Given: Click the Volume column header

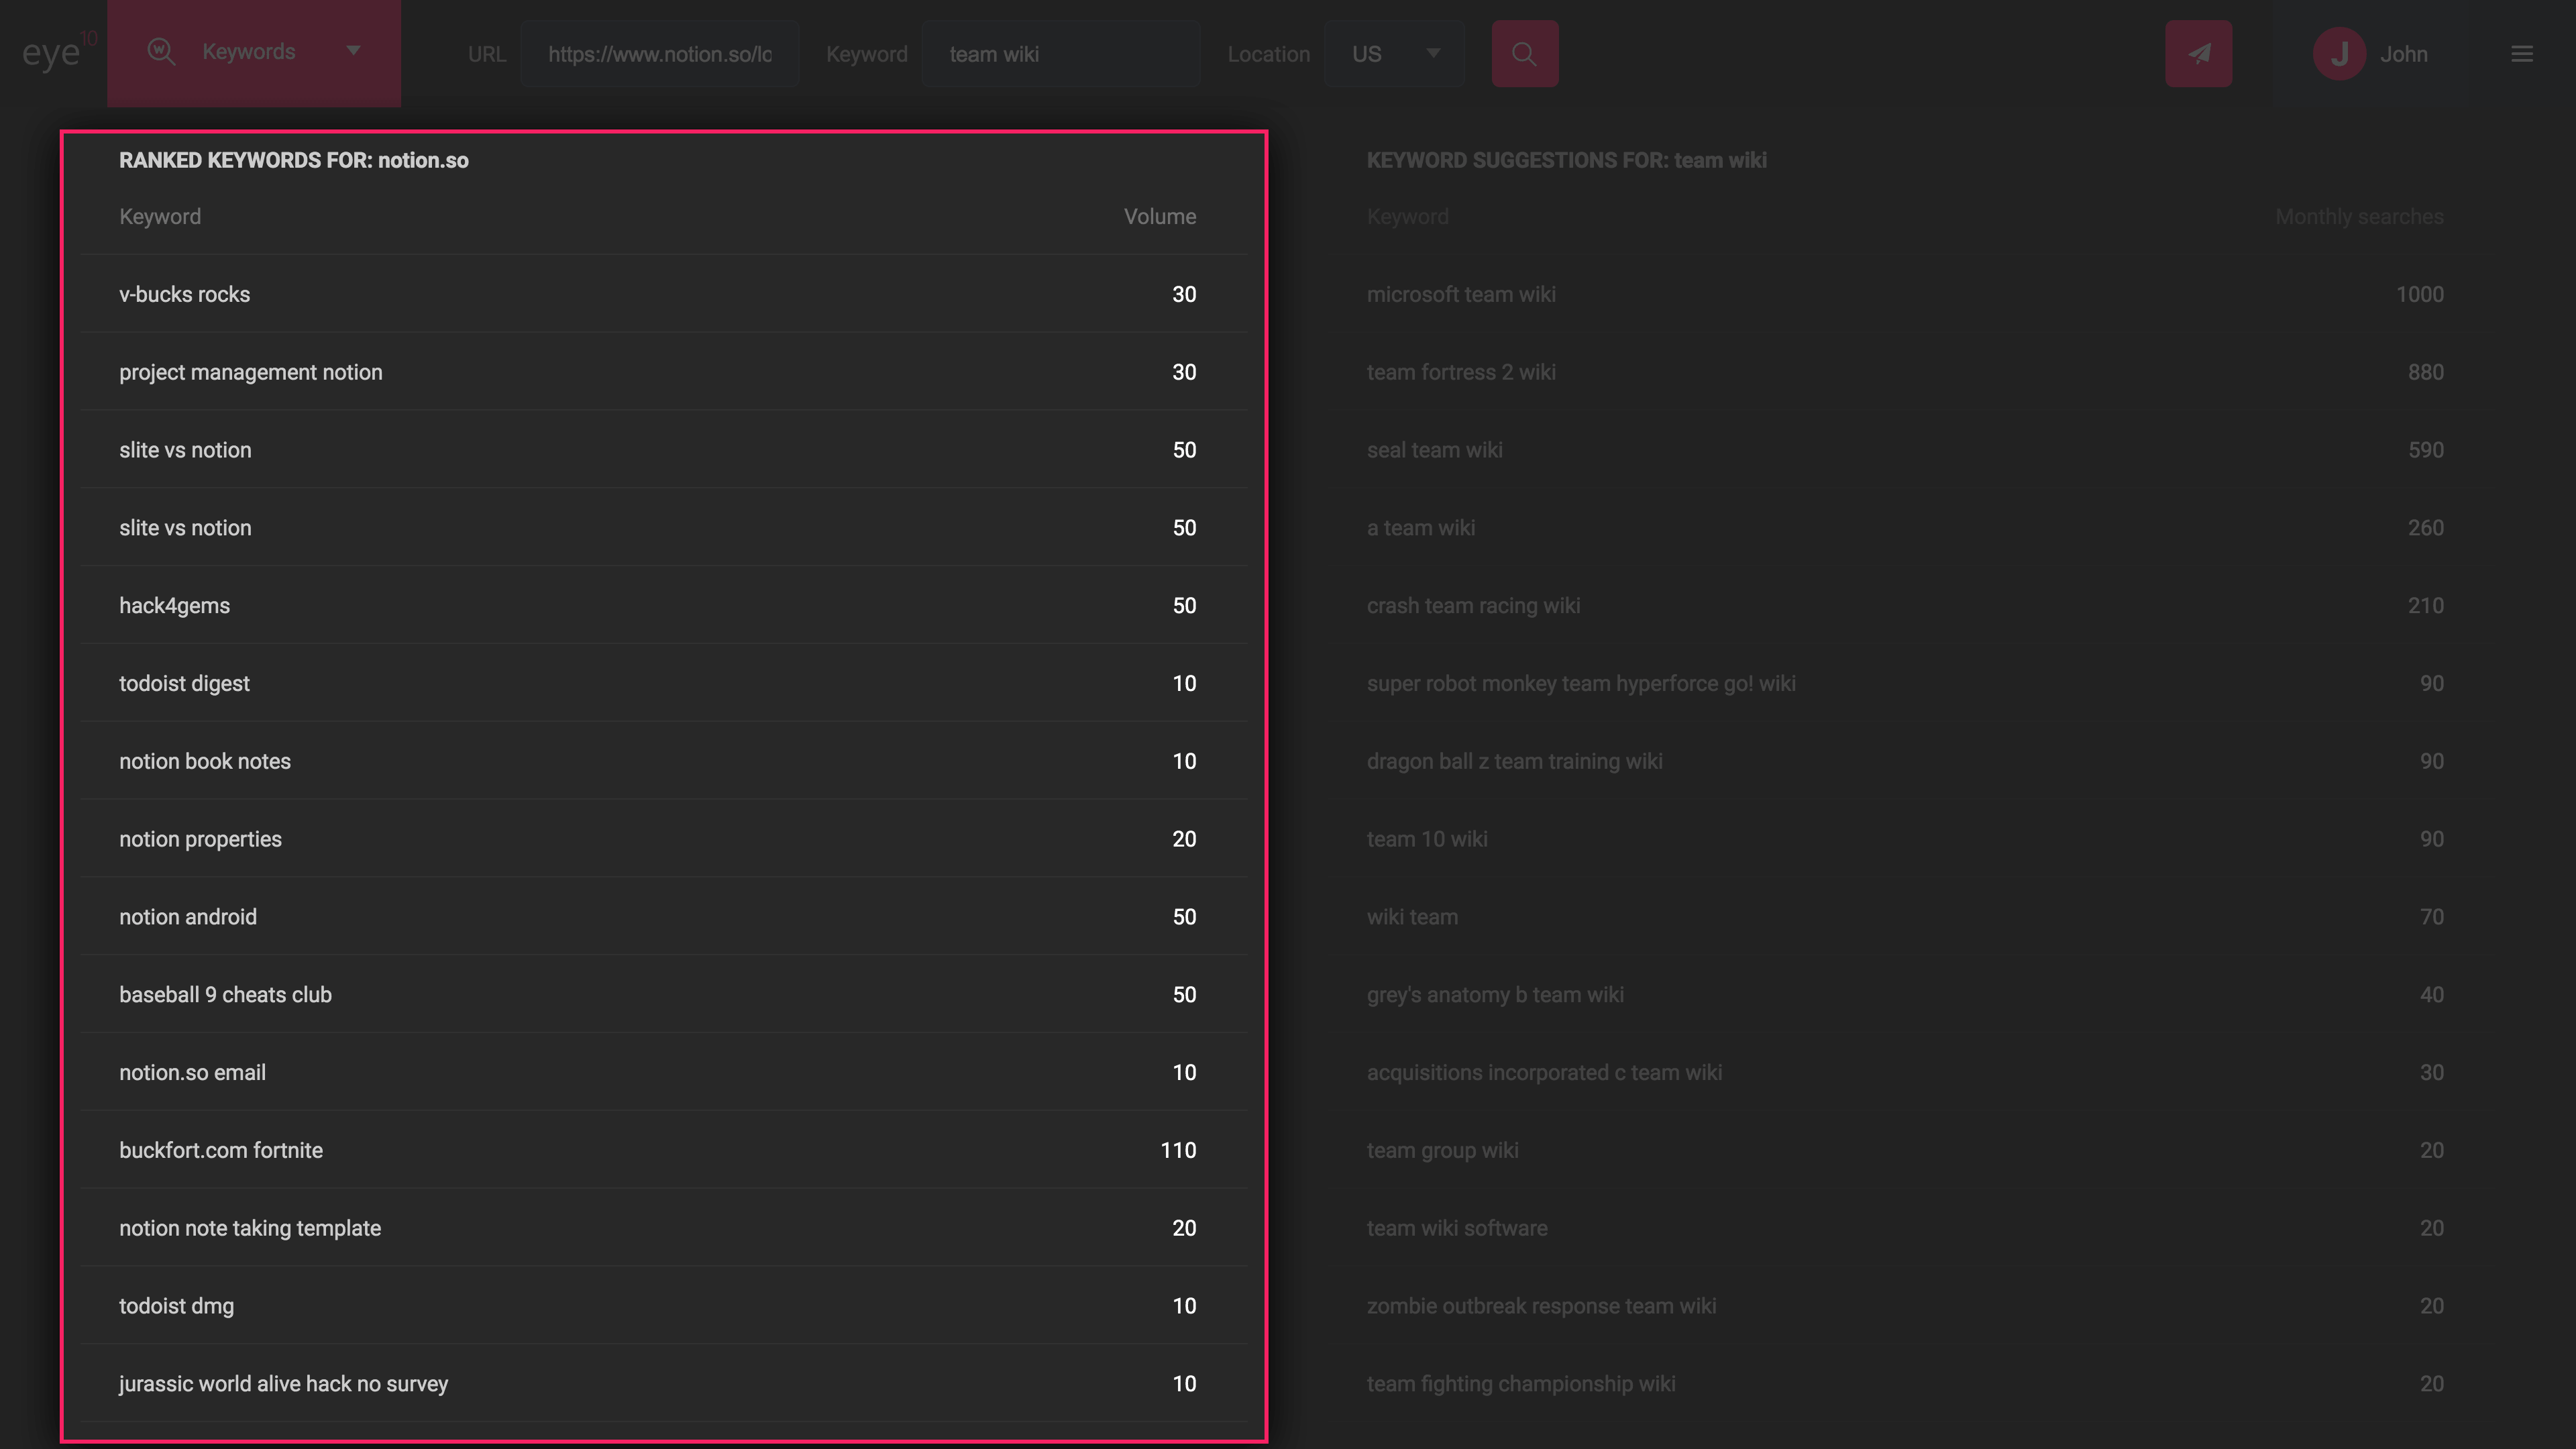Looking at the screenshot, I should [1159, 217].
